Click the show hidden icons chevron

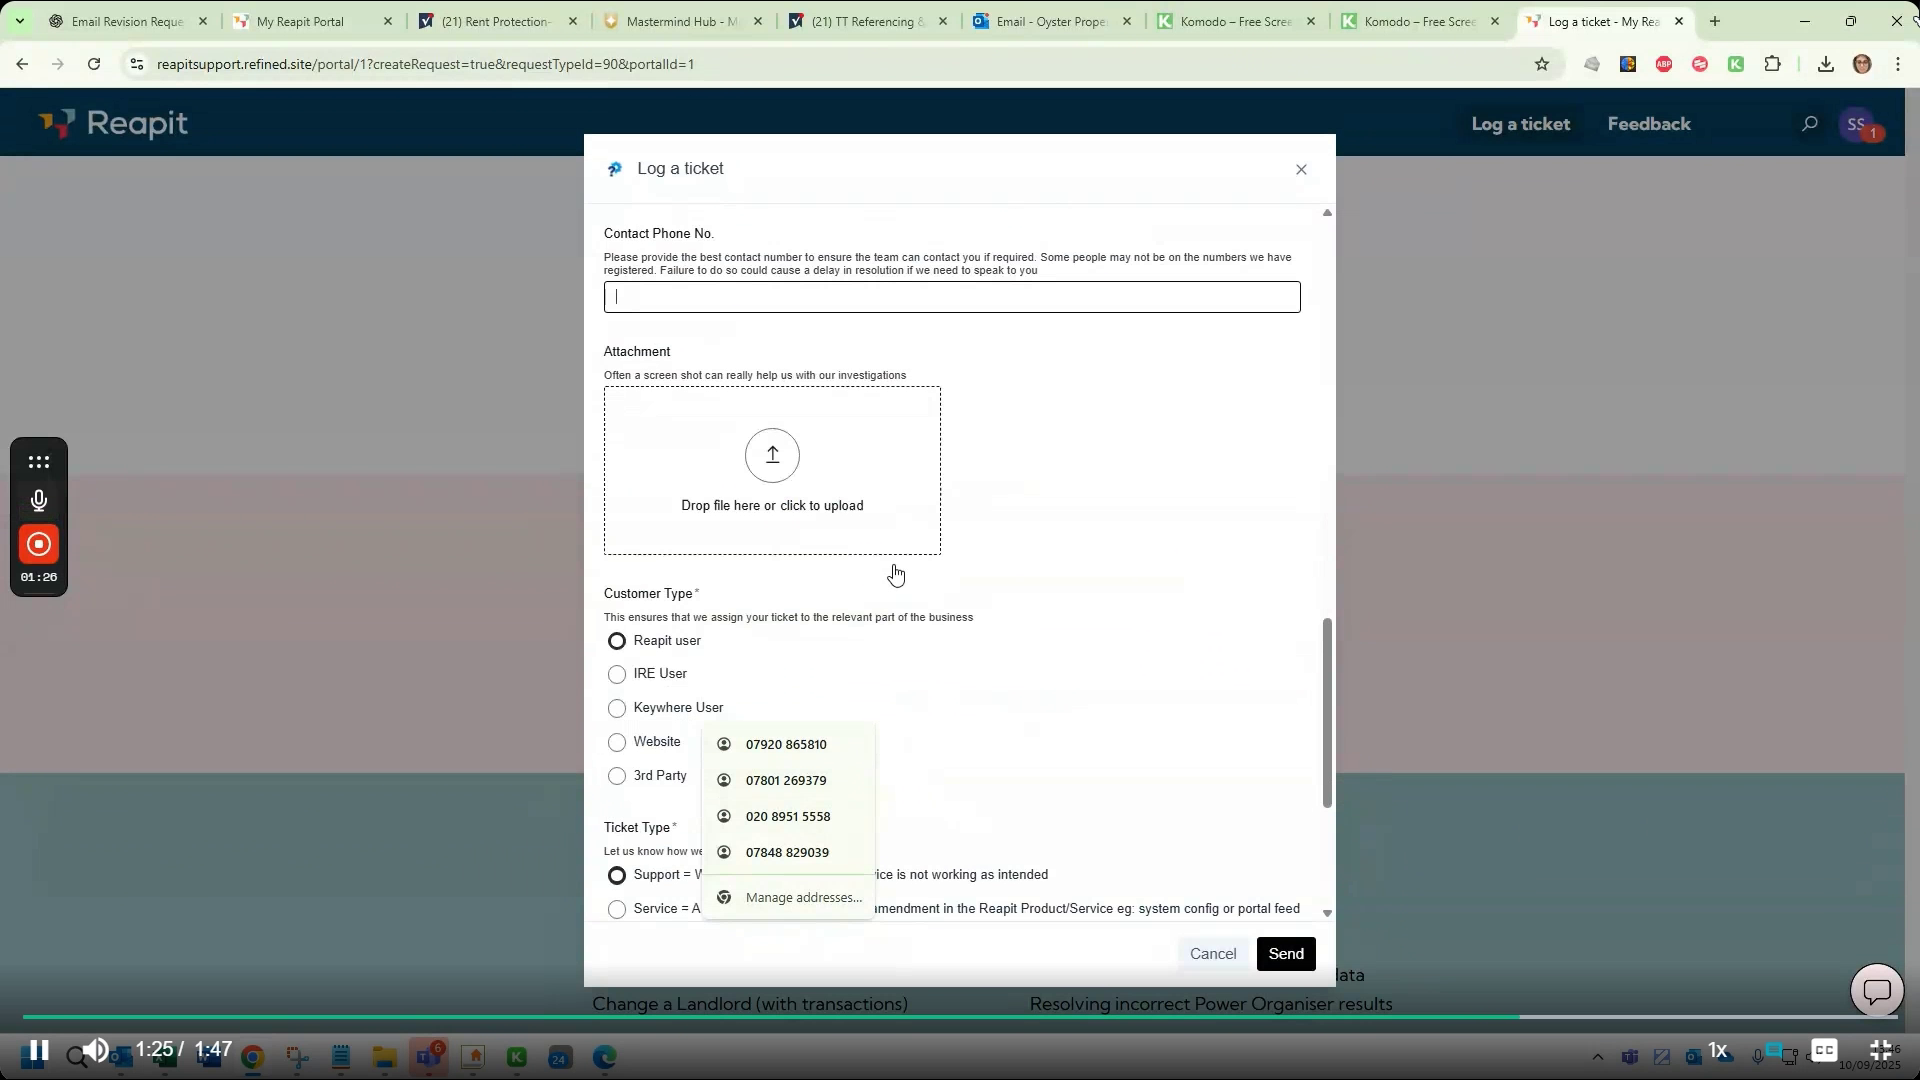tap(1597, 1056)
